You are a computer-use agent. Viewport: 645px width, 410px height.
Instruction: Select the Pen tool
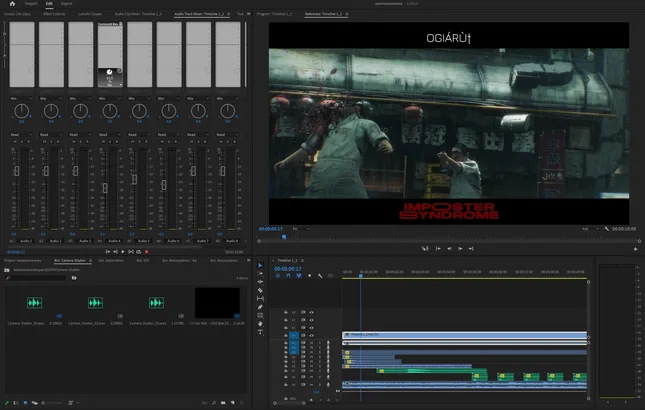pyautogui.click(x=261, y=307)
